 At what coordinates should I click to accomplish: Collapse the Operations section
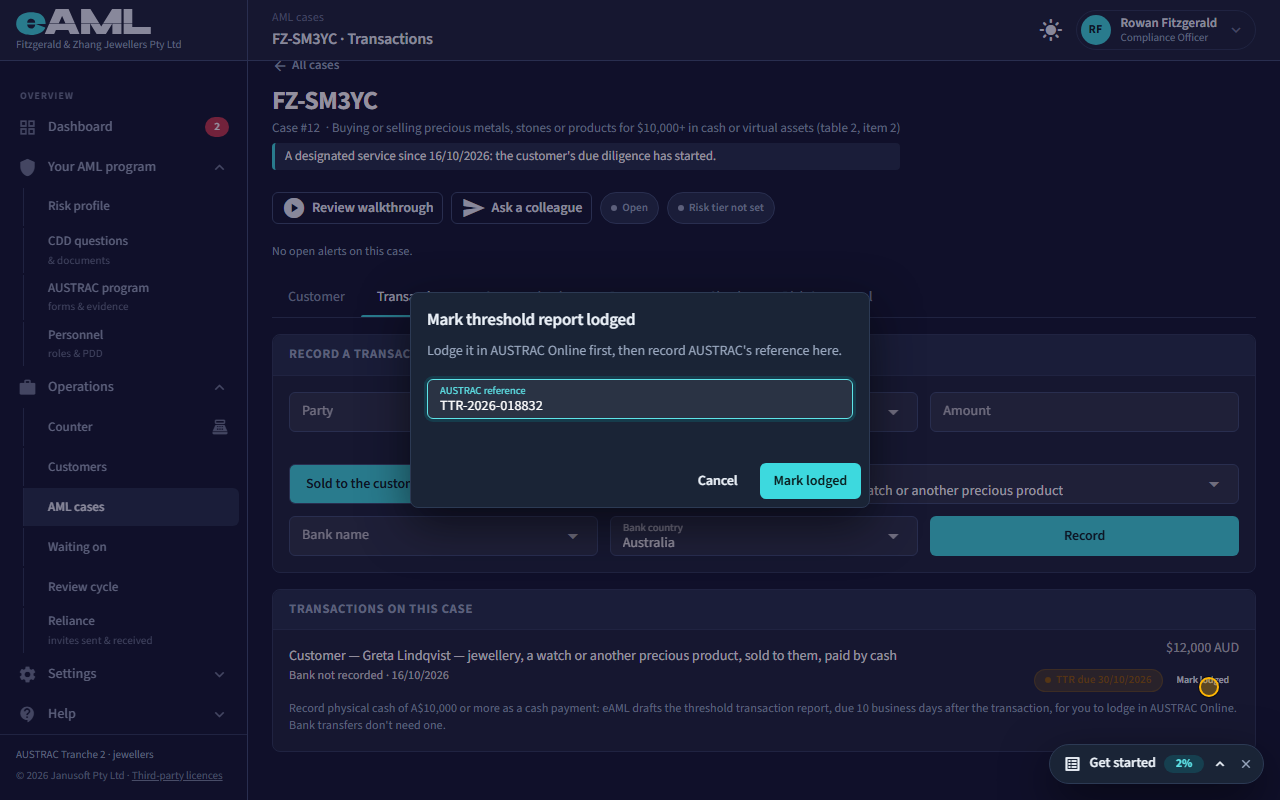click(219, 387)
